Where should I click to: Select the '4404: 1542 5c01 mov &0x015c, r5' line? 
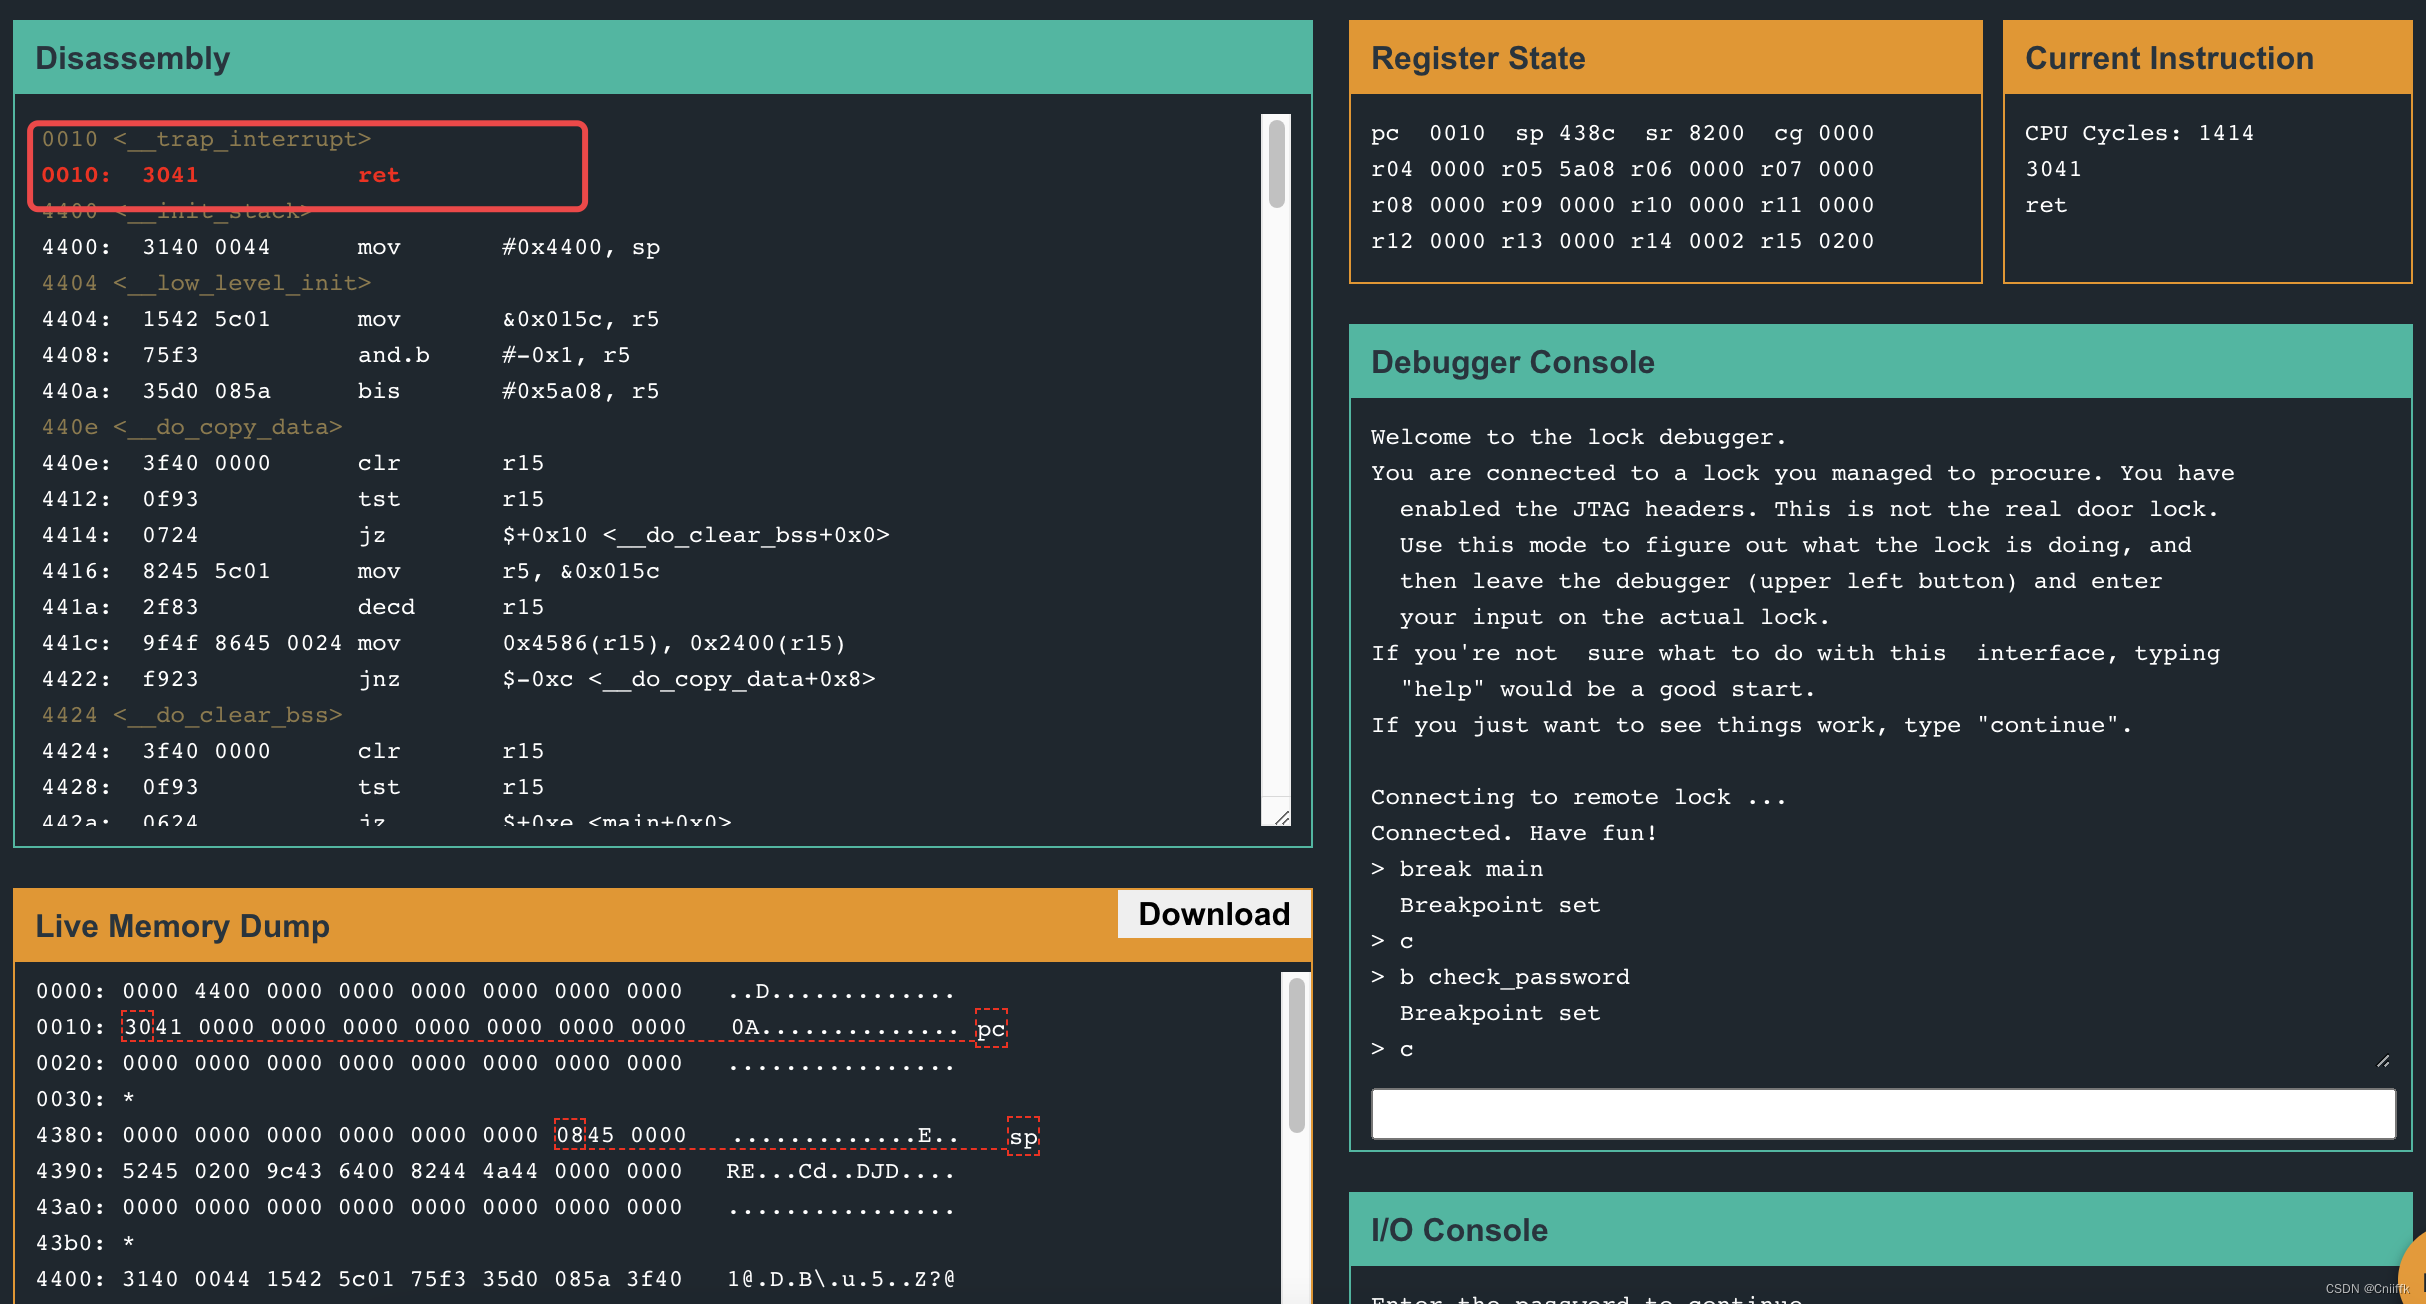[351, 319]
